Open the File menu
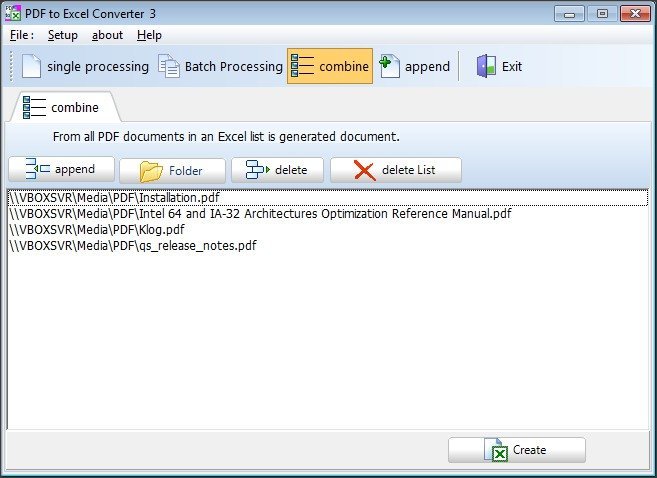The width and height of the screenshot is (657, 478). coord(22,35)
